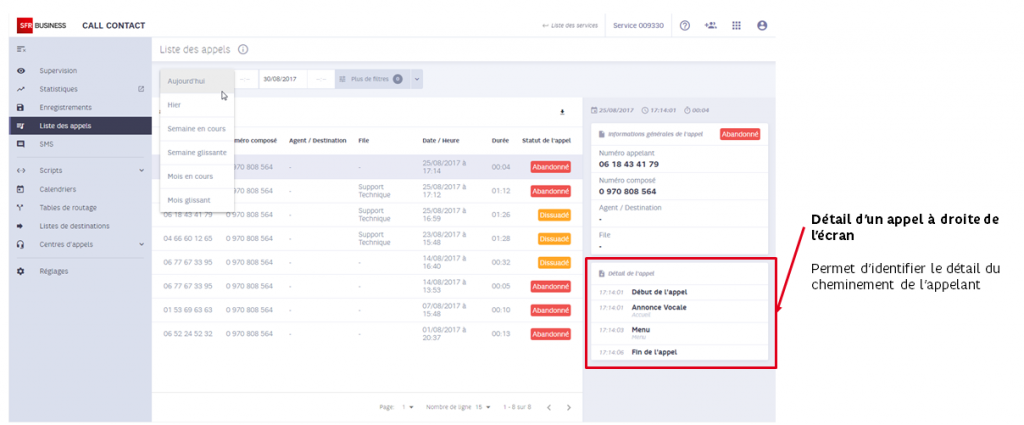
Task: Go to next page arrow
Action: [568, 407]
